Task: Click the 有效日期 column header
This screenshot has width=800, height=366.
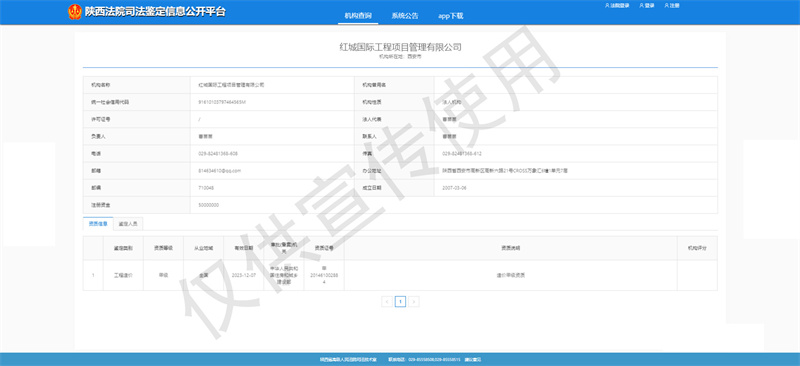Action: coord(244,248)
